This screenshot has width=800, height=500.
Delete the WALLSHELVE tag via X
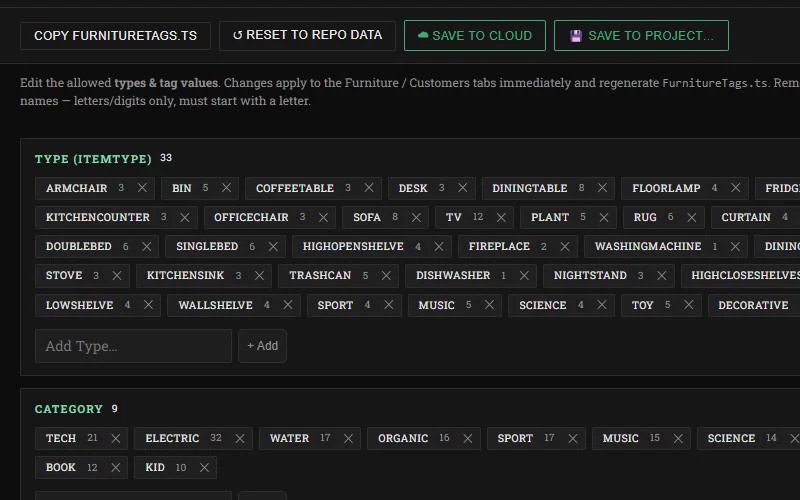(x=288, y=305)
